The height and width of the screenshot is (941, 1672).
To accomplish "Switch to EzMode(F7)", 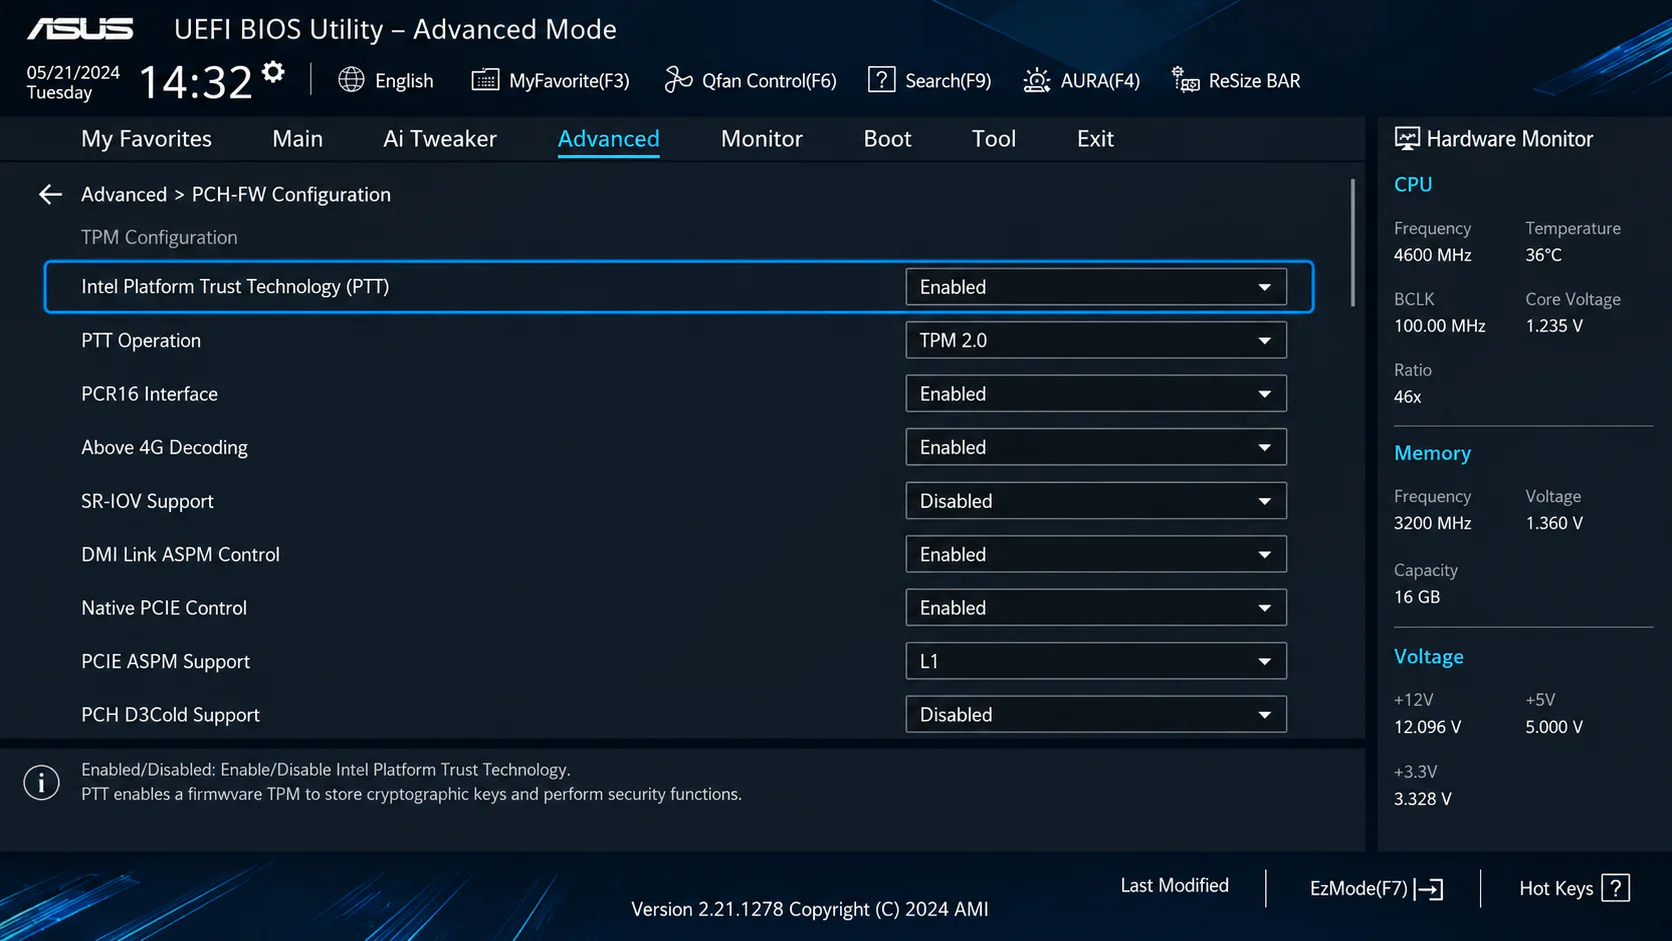I will coord(1376,888).
